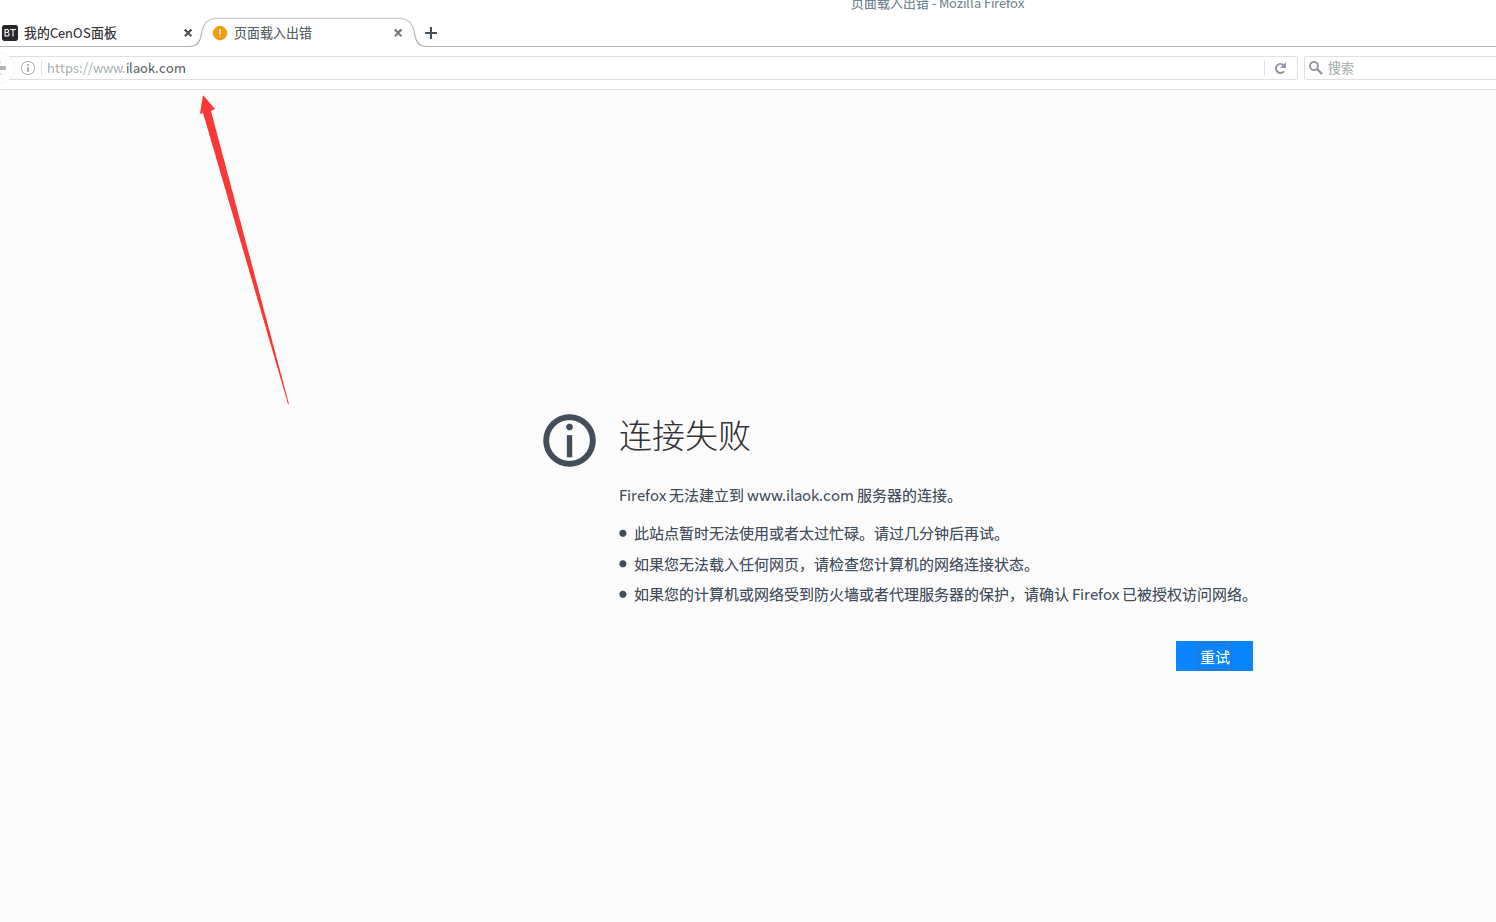Click the URL address field
1496x922 pixels.
[650, 68]
